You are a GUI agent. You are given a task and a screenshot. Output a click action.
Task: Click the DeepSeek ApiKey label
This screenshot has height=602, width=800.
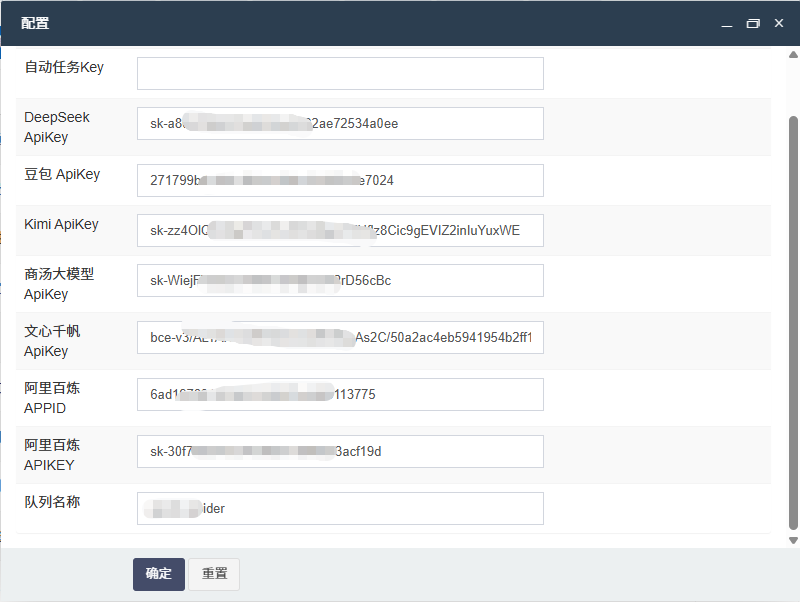pos(57,127)
